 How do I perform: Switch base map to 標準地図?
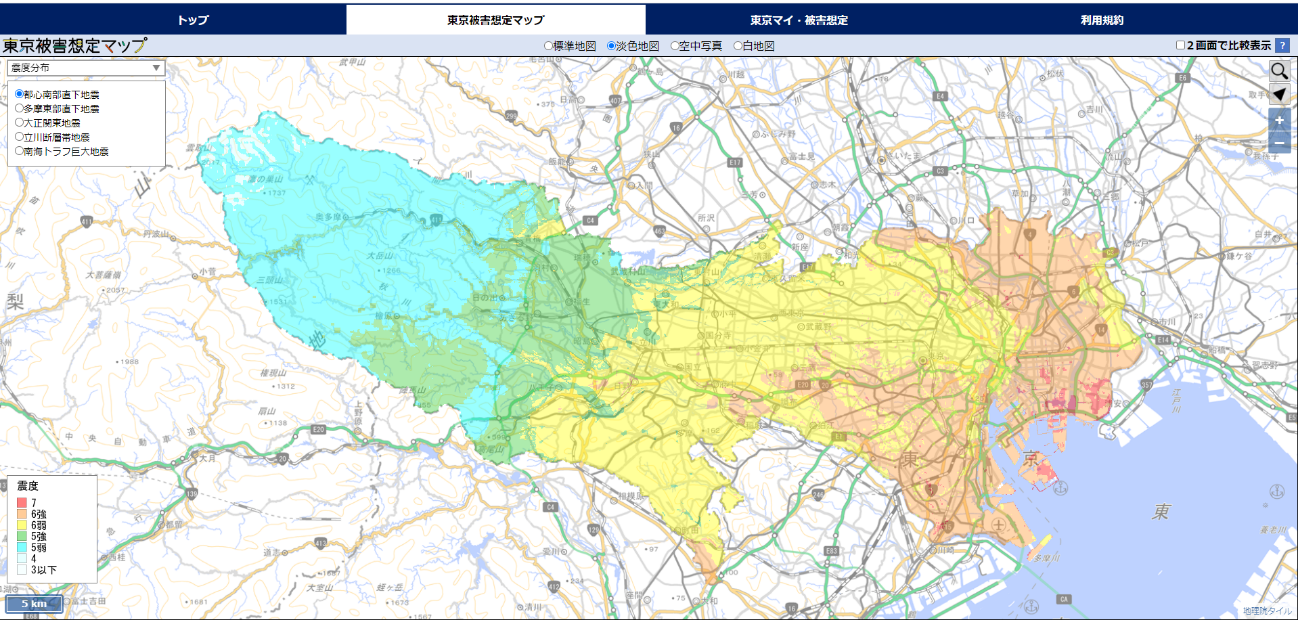(x=548, y=46)
